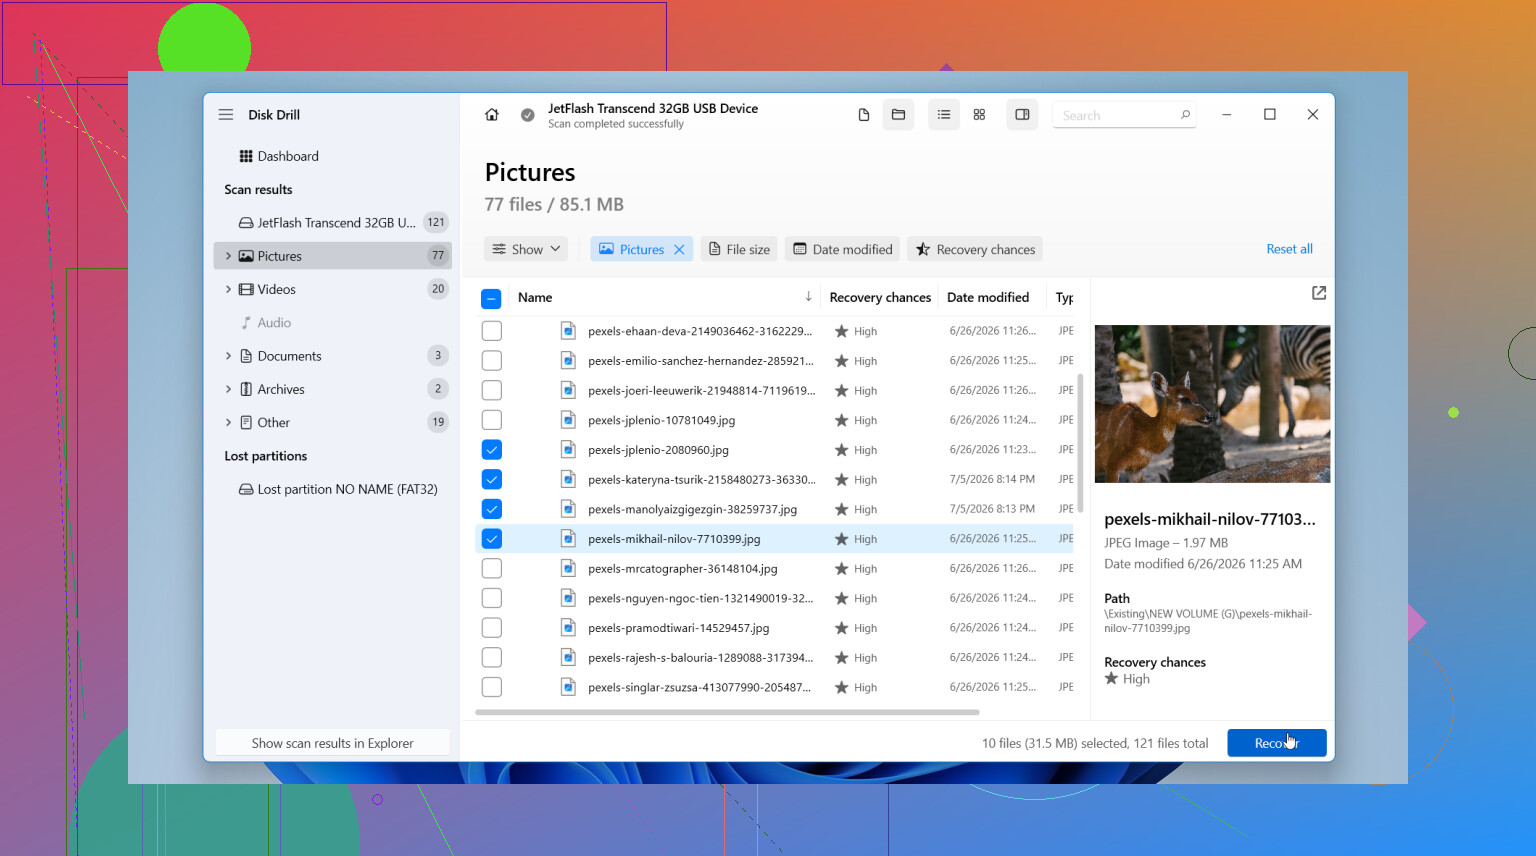Viewport: 1536px width, 856px height.
Task: Open preview in external window icon
Action: click(x=1319, y=293)
